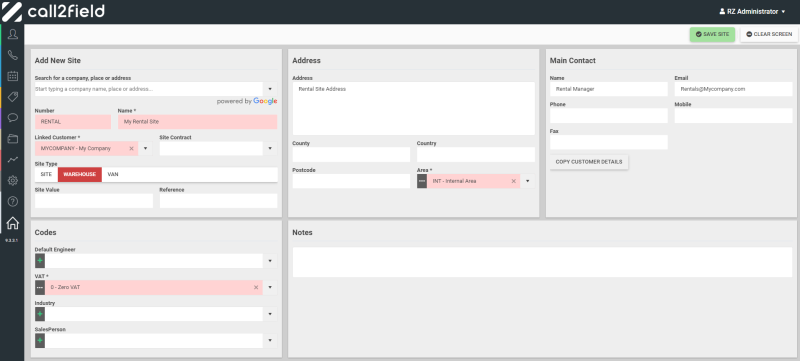Open the calendar scheduler icon in sidebar

13,76
